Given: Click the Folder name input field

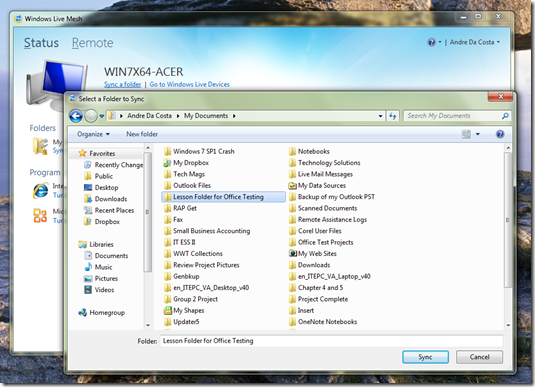Looking at the screenshot, I should coord(331,341).
